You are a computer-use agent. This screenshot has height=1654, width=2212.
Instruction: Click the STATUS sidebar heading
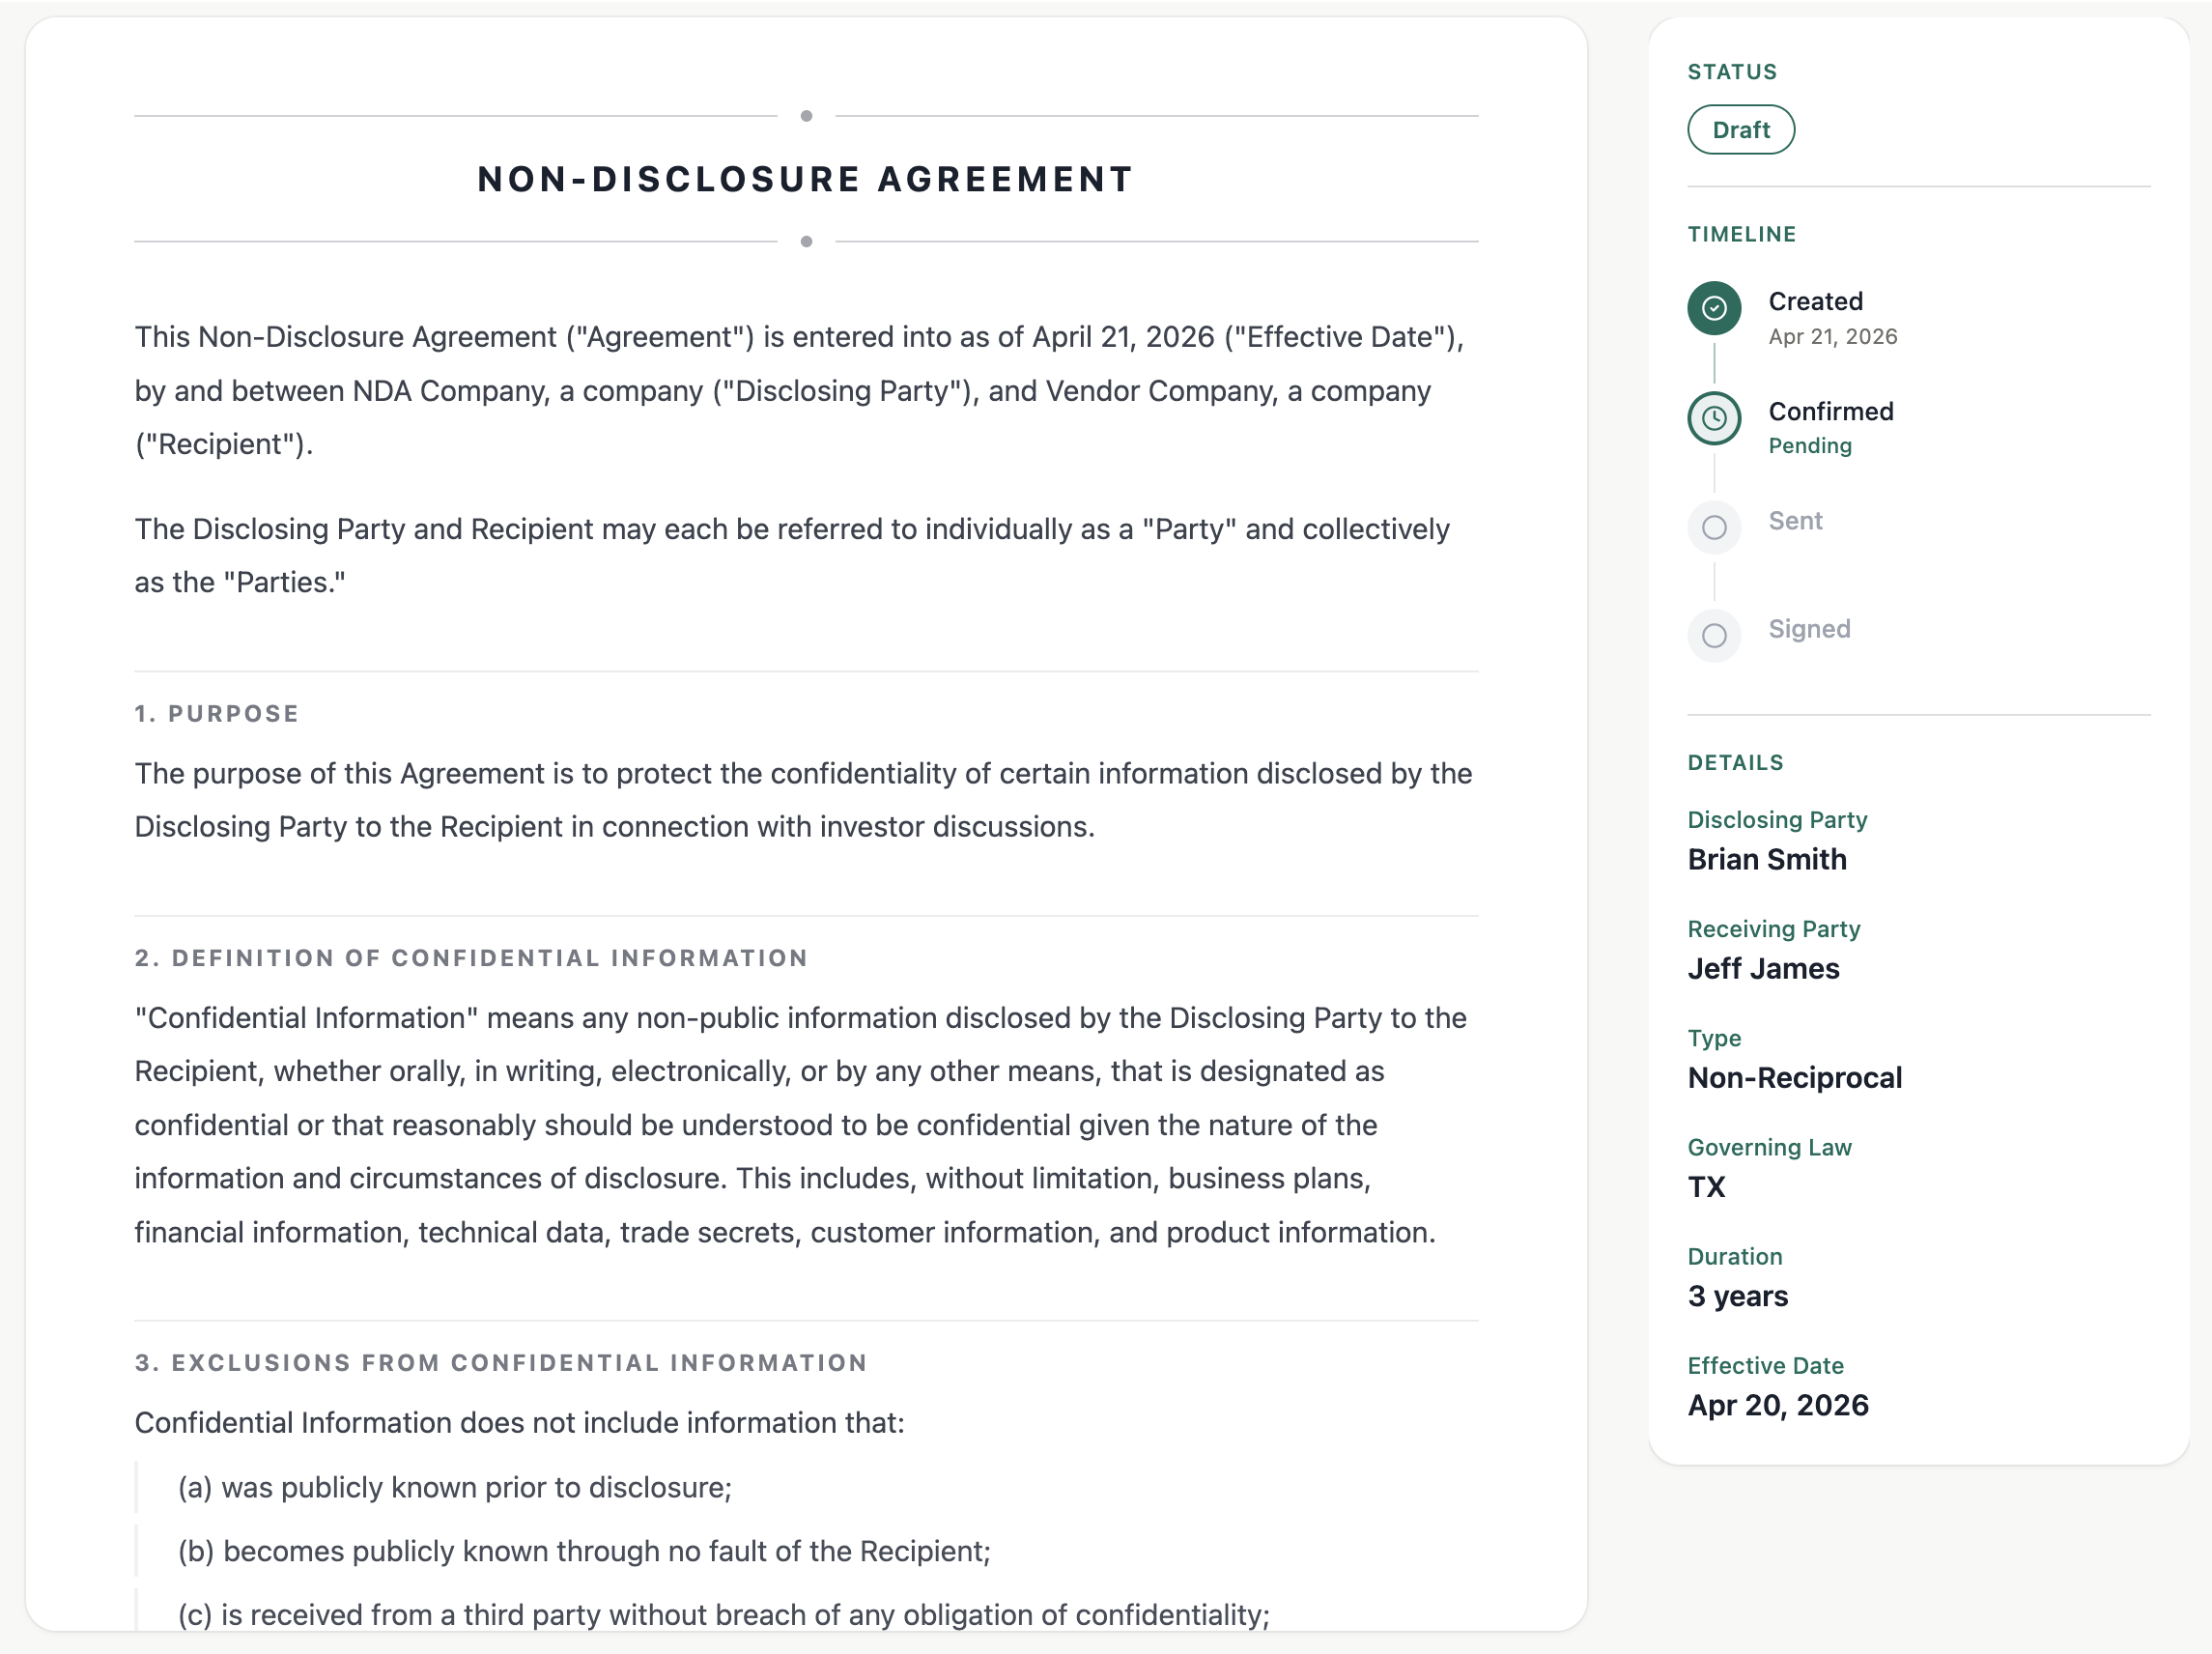1732,72
